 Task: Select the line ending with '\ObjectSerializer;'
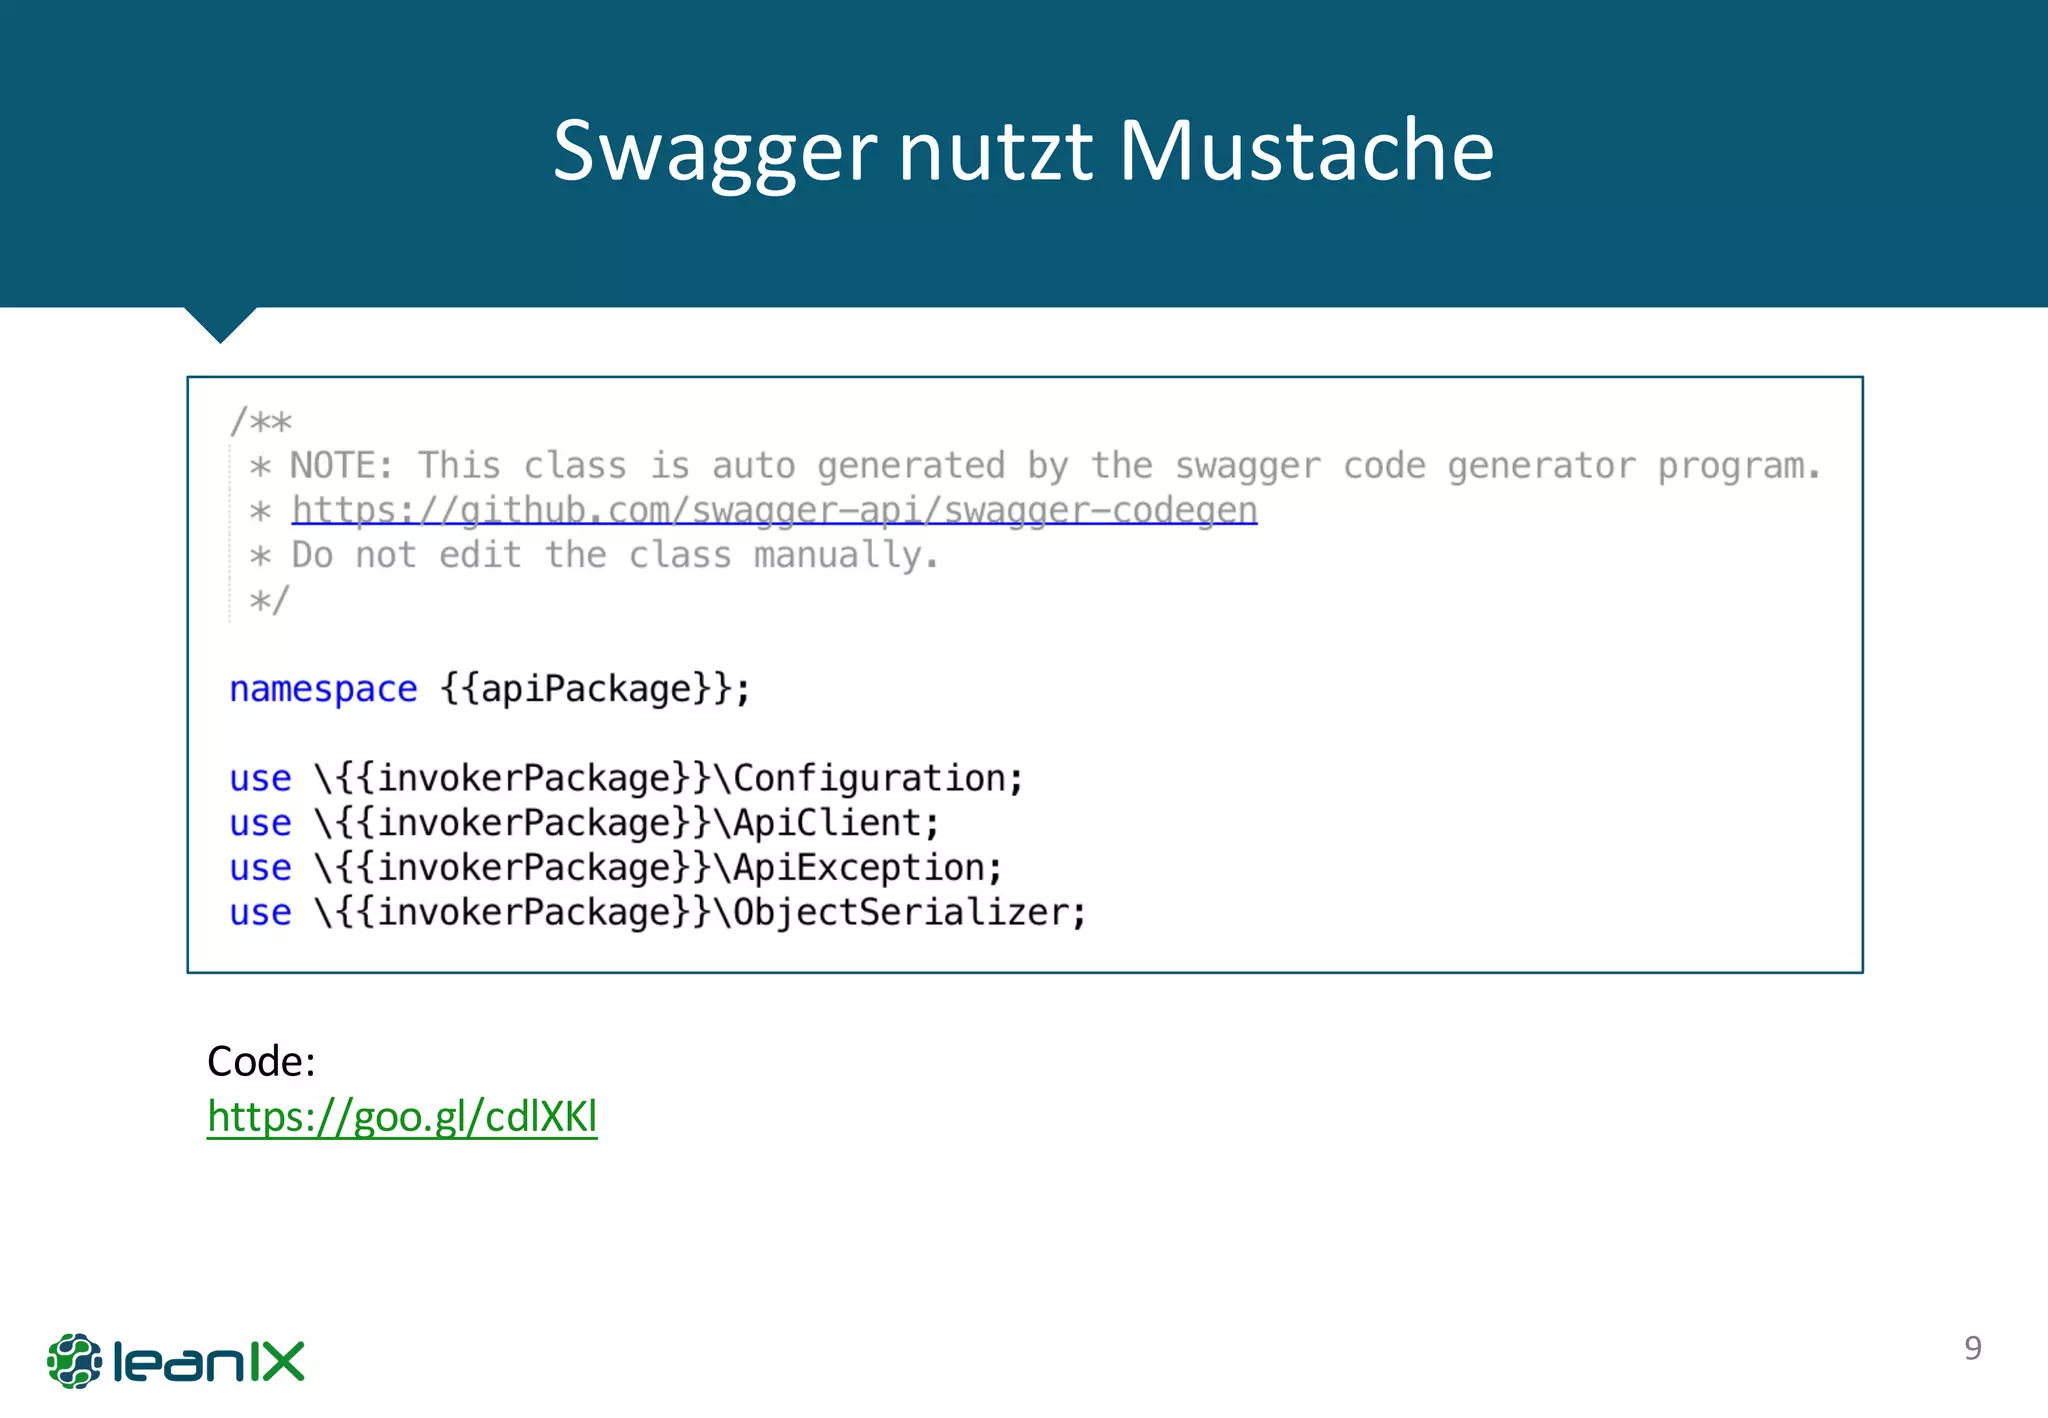coord(658,912)
